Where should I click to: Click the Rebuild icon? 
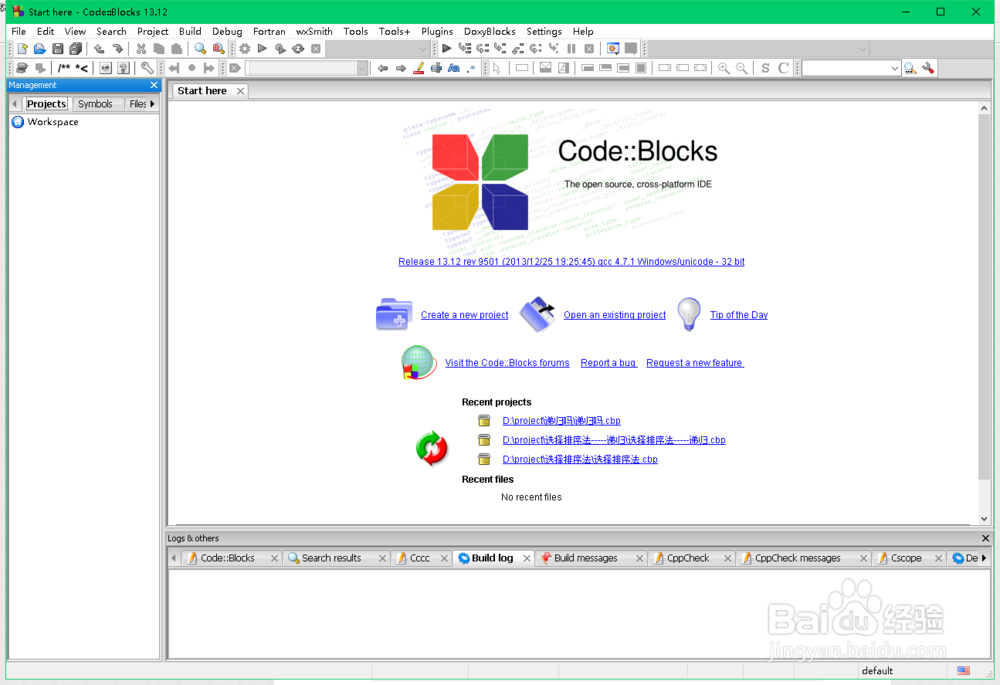(x=298, y=48)
